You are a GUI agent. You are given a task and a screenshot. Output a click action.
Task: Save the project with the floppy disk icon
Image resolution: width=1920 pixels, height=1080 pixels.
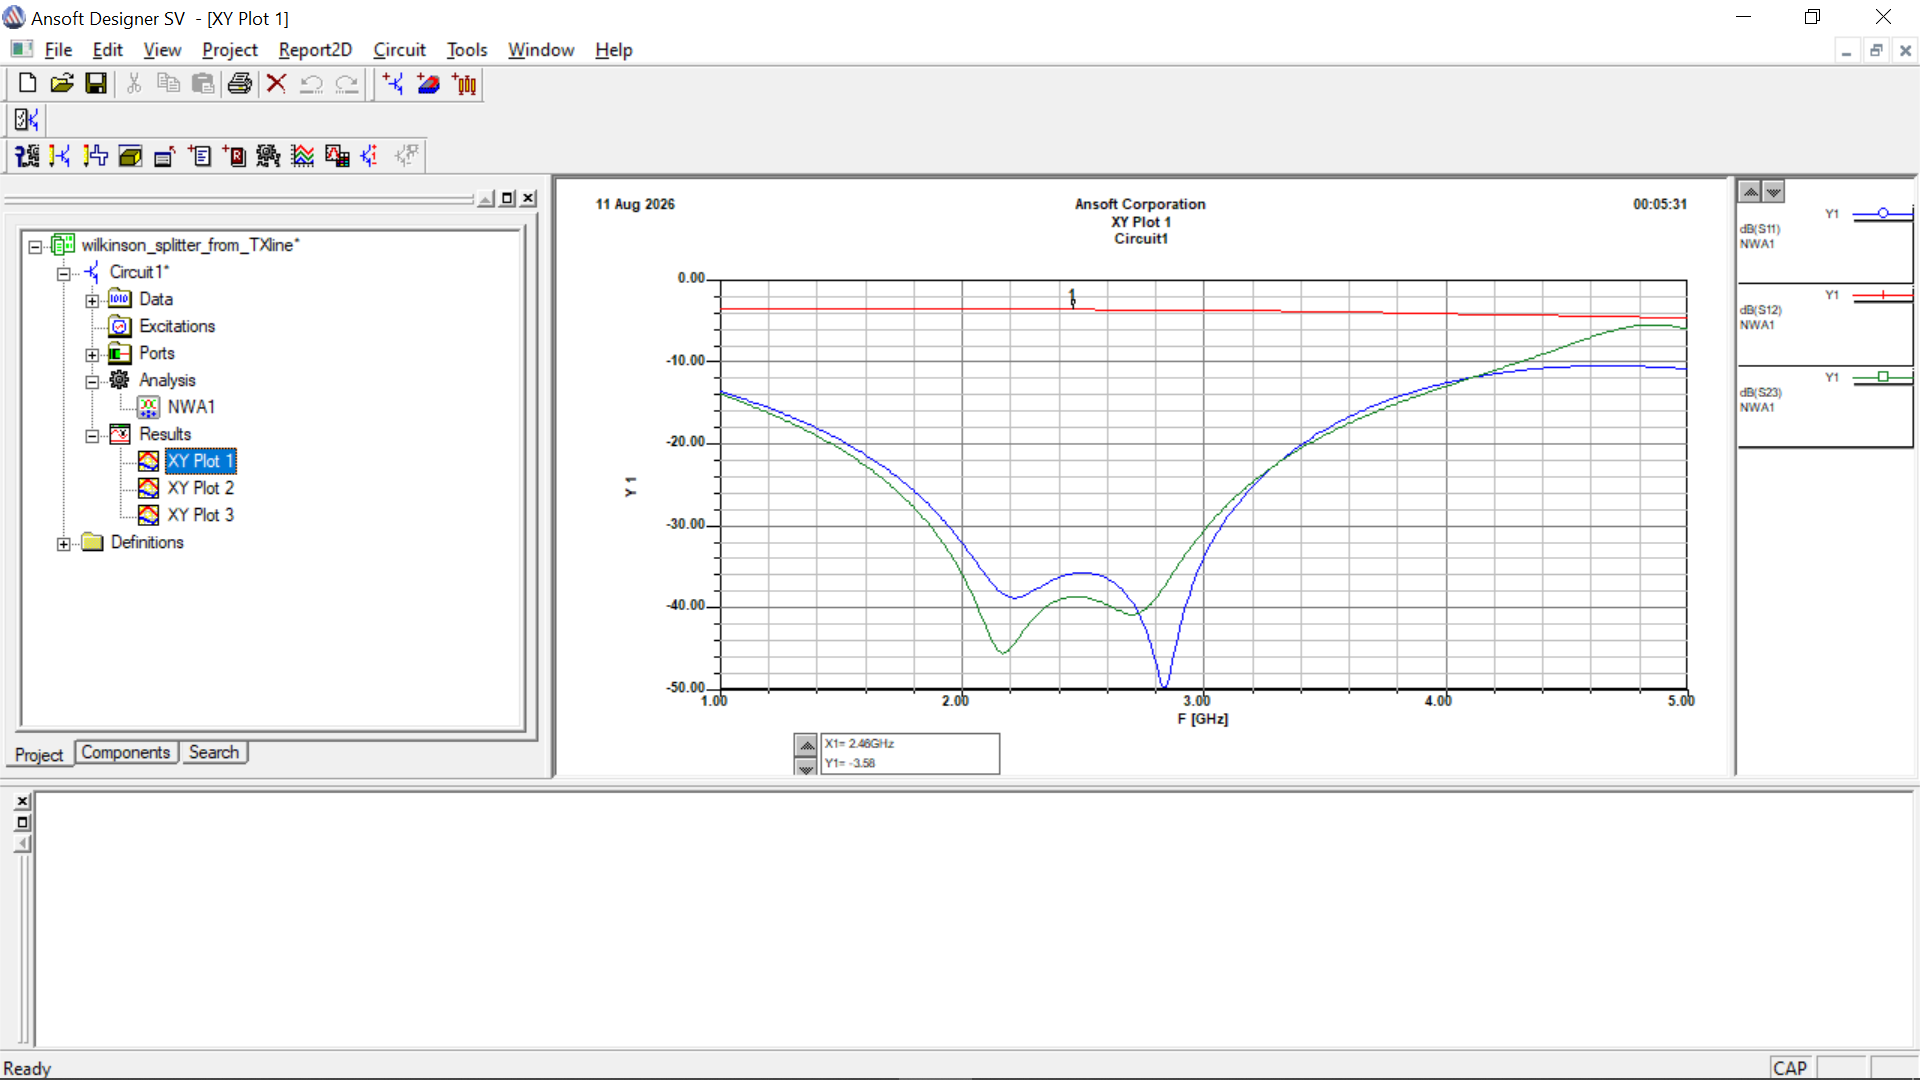pyautogui.click(x=96, y=84)
